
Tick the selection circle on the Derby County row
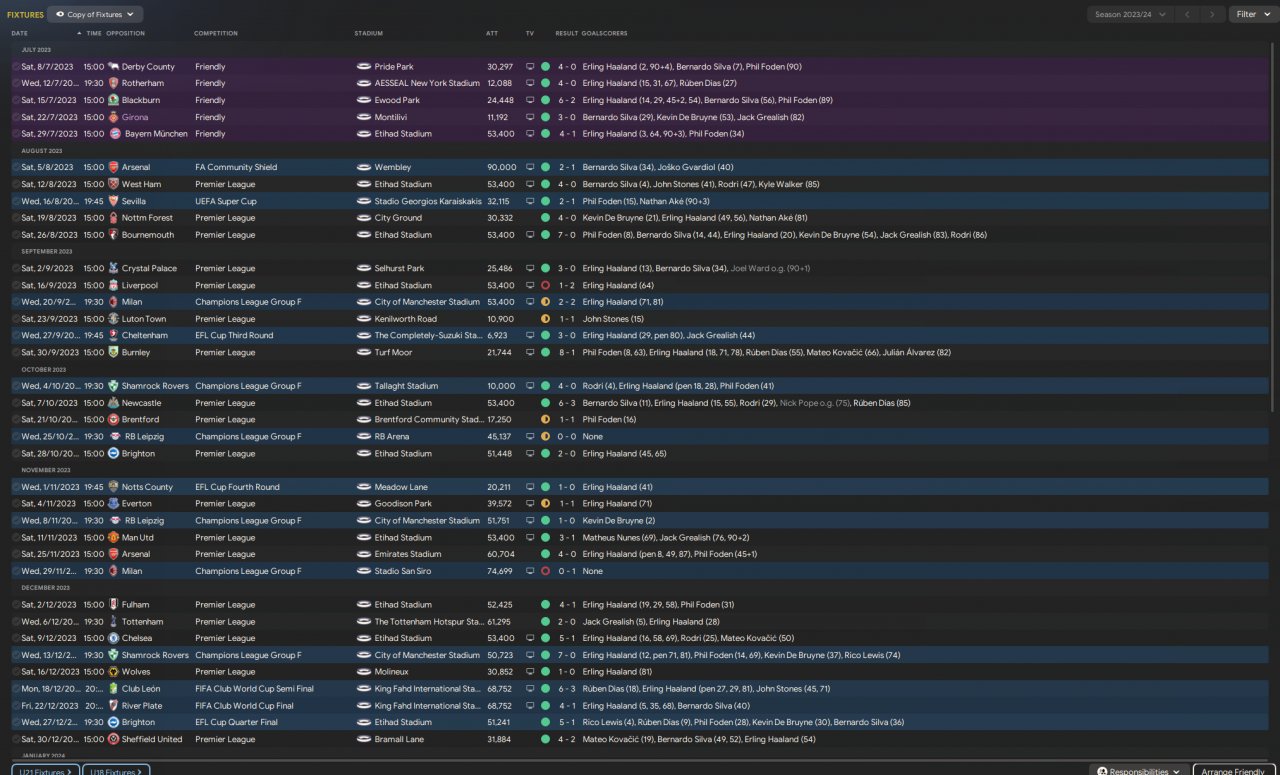[x=15, y=67]
